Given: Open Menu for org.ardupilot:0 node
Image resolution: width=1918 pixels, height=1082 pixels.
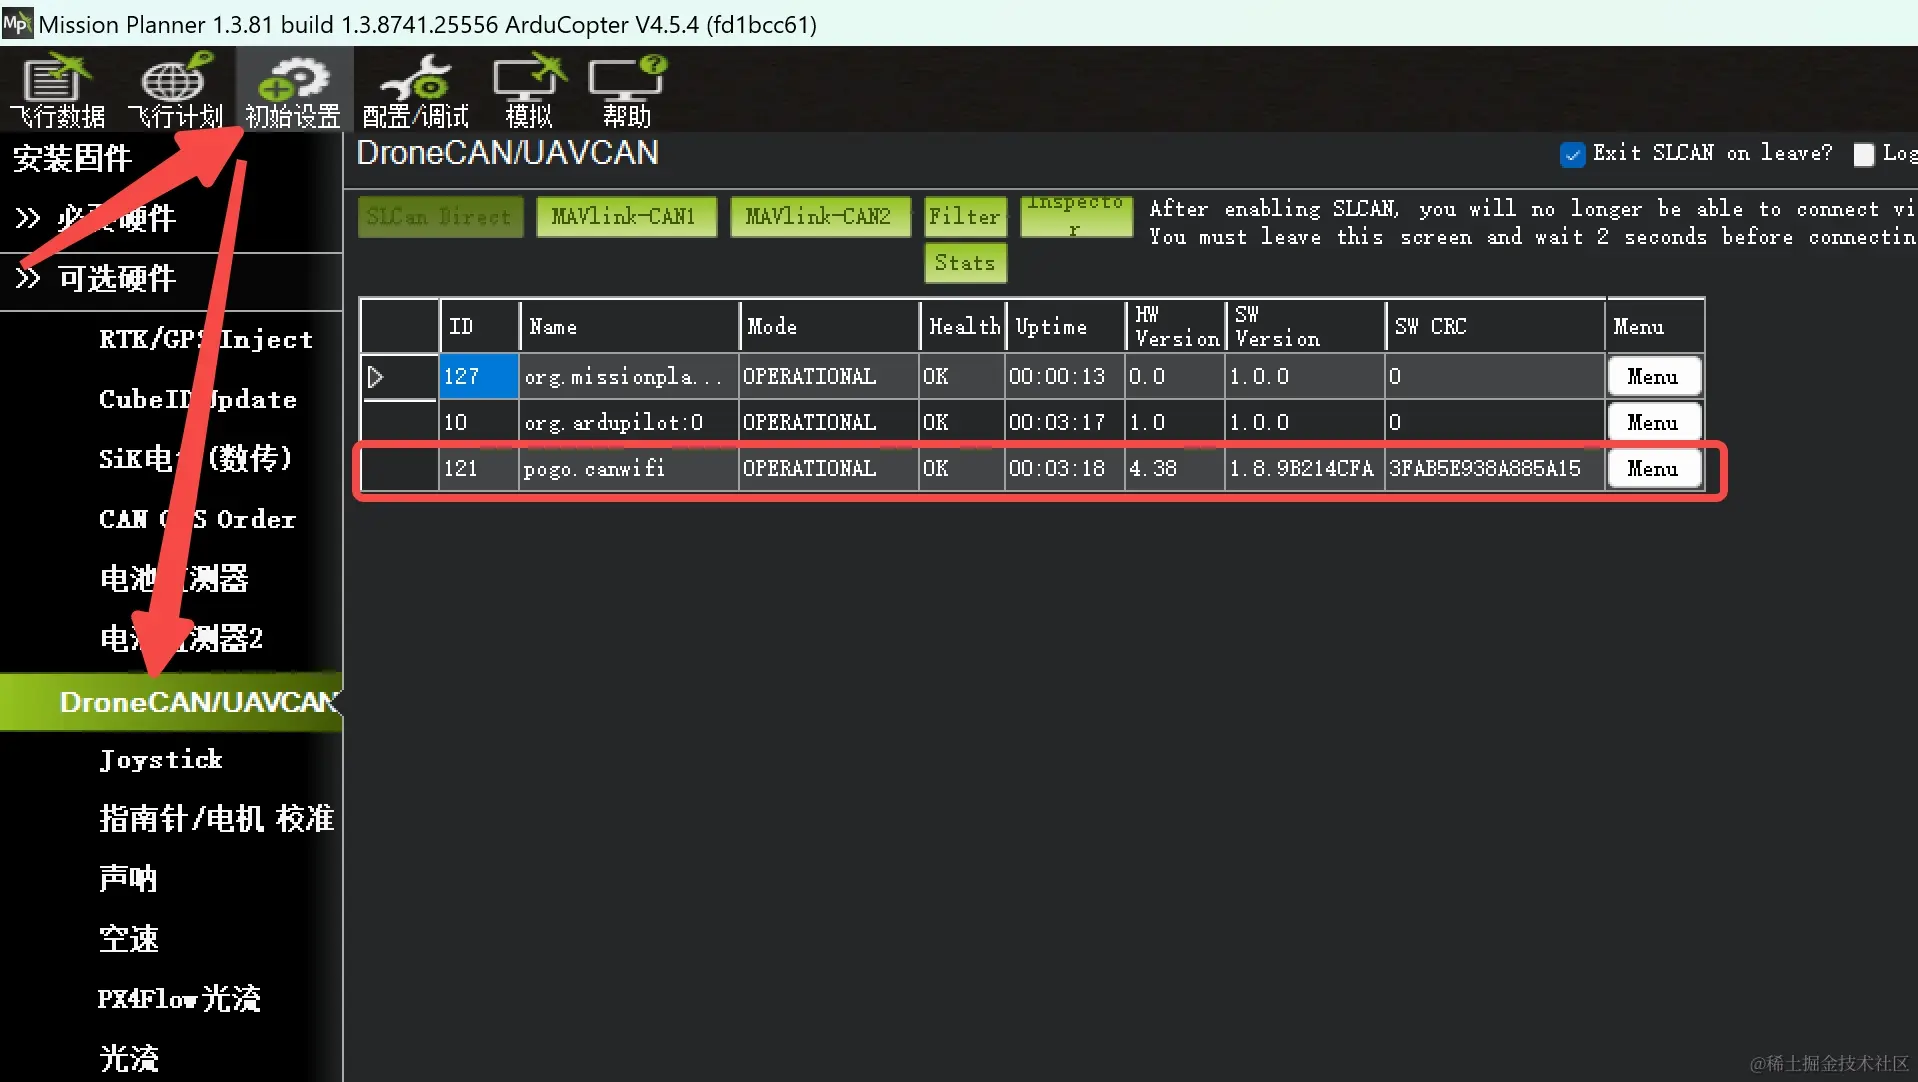Looking at the screenshot, I should (x=1654, y=423).
